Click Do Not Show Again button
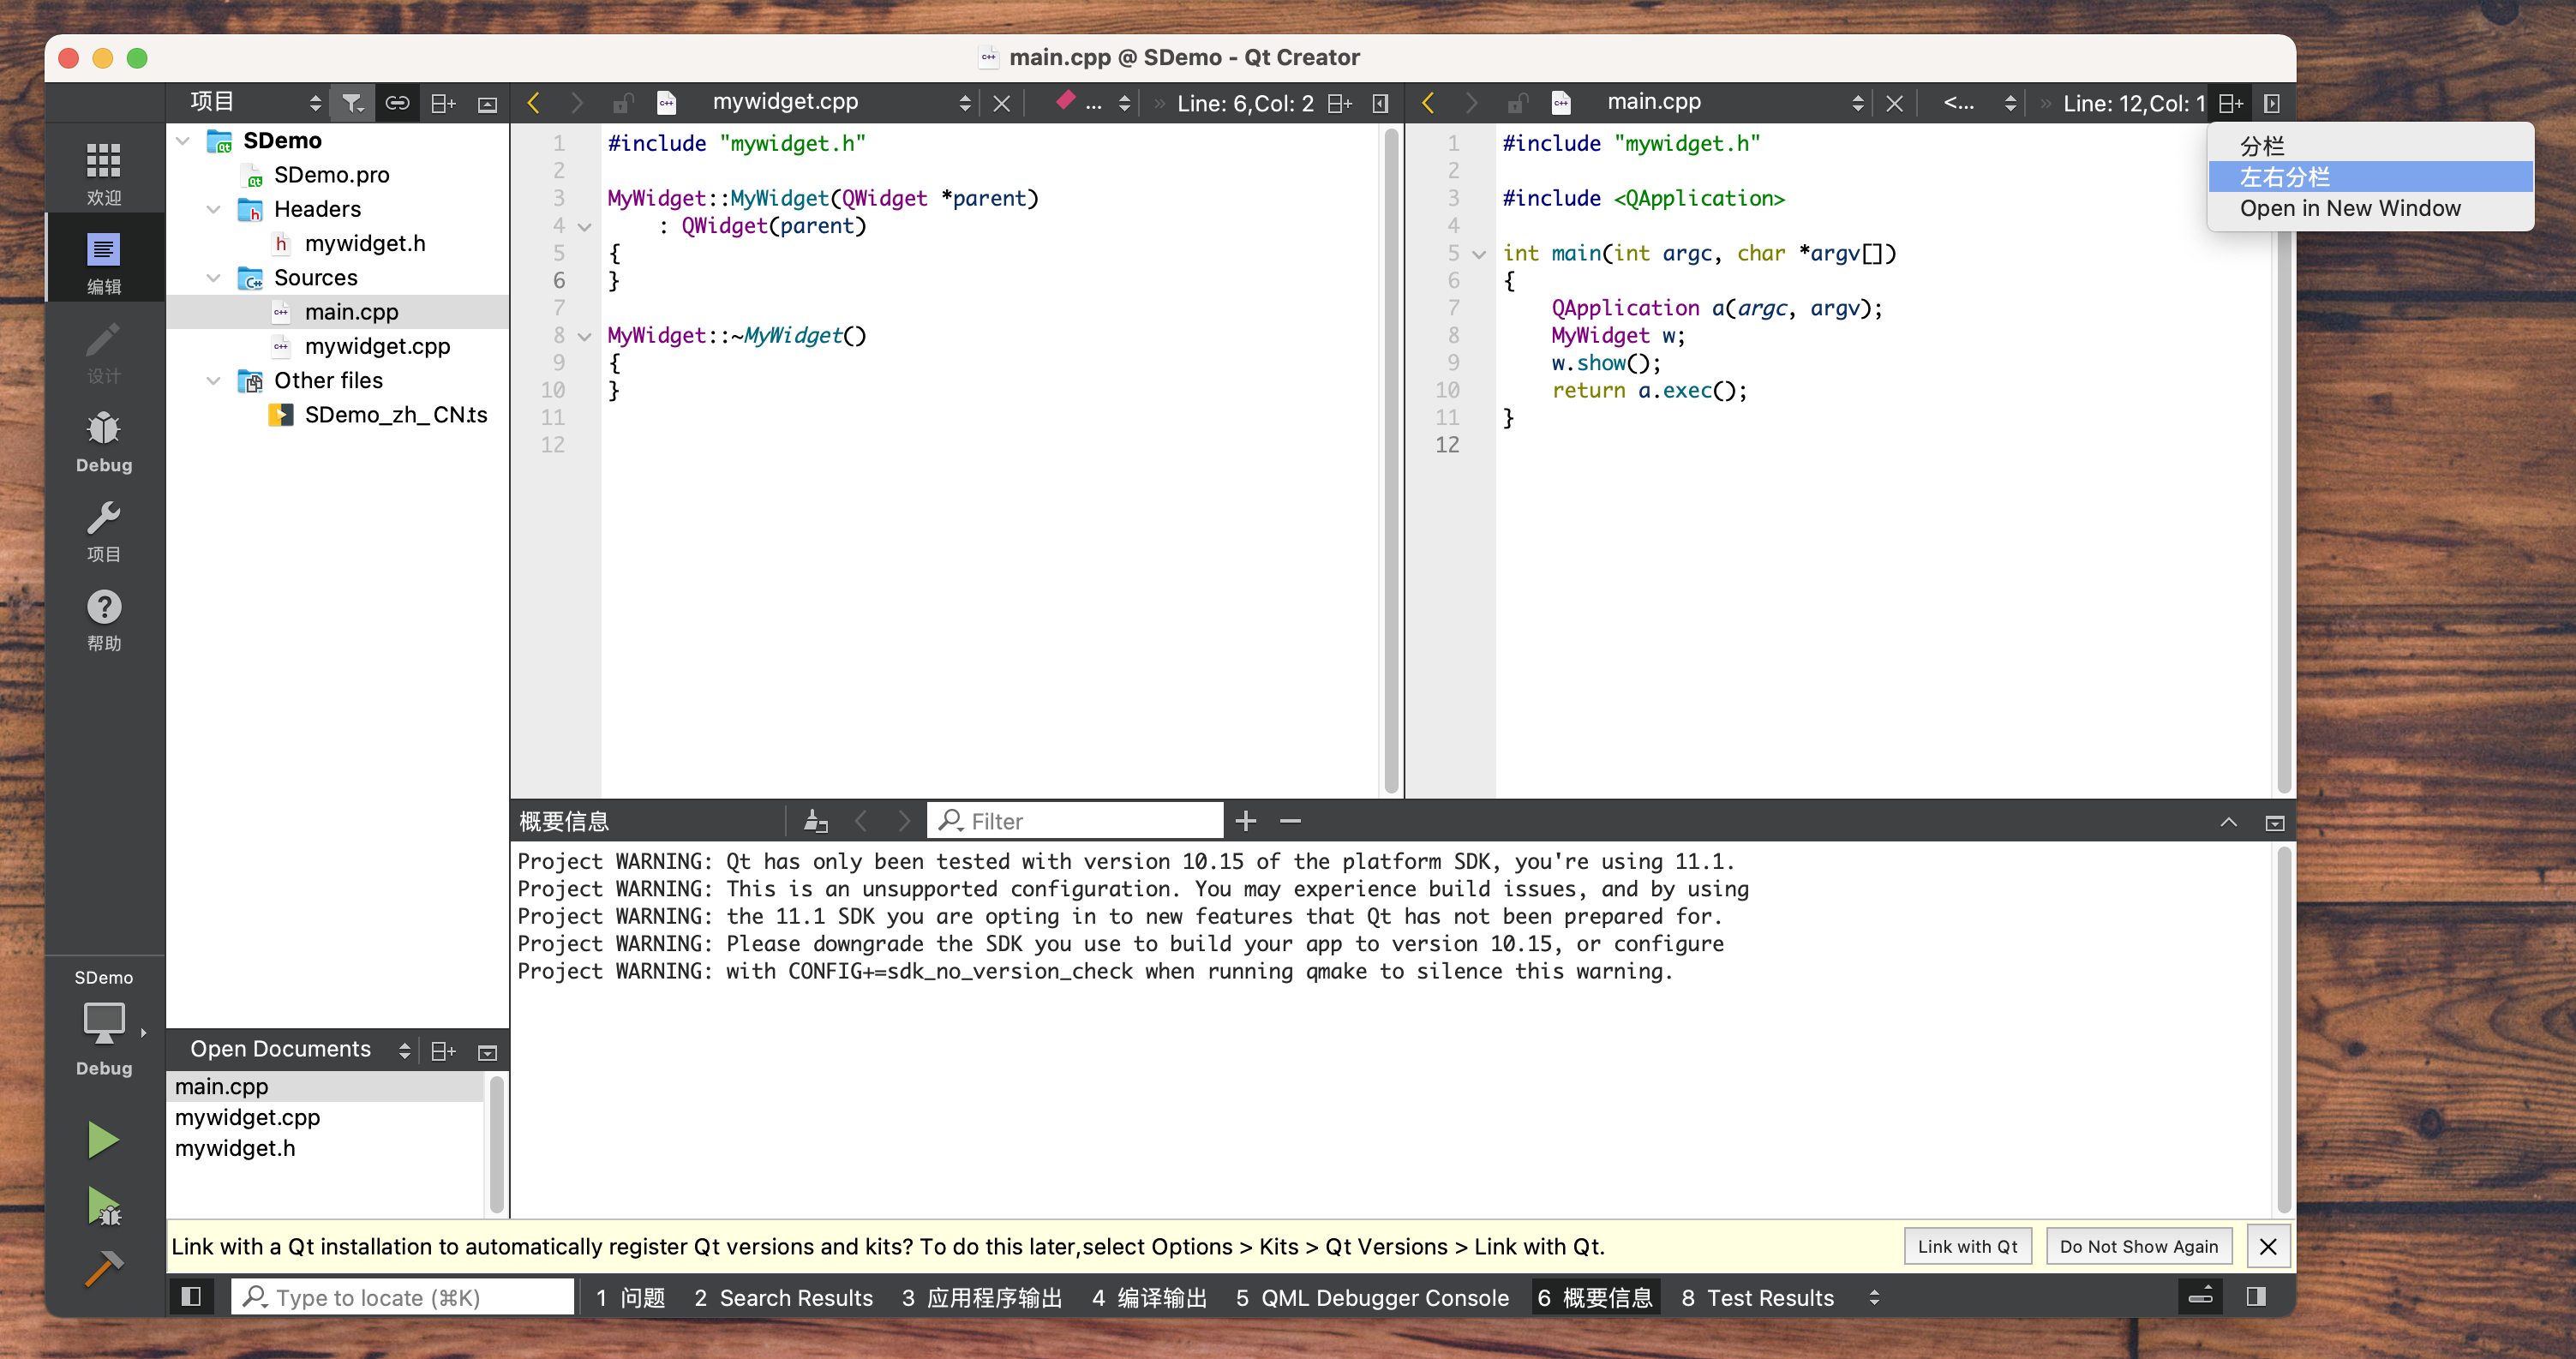This screenshot has height=1359, width=2576. click(2138, 1246)
